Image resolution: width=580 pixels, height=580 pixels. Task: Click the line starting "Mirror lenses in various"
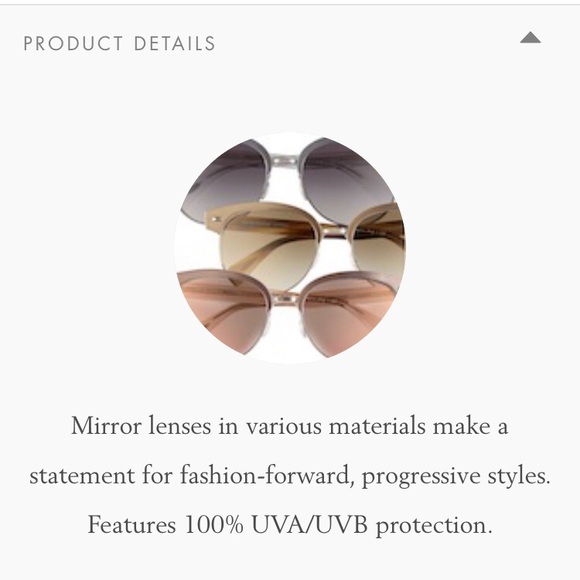(x=289, y=426)
